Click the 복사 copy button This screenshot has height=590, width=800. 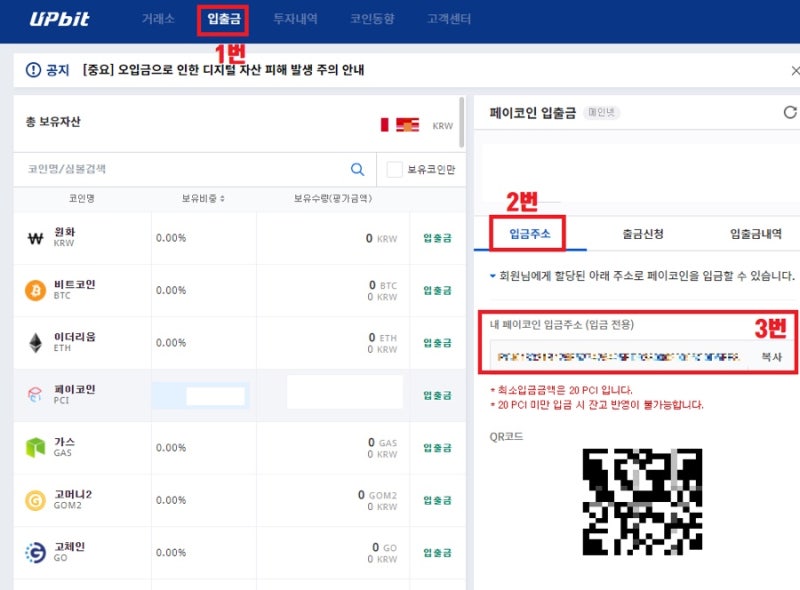tap(771, 357)
